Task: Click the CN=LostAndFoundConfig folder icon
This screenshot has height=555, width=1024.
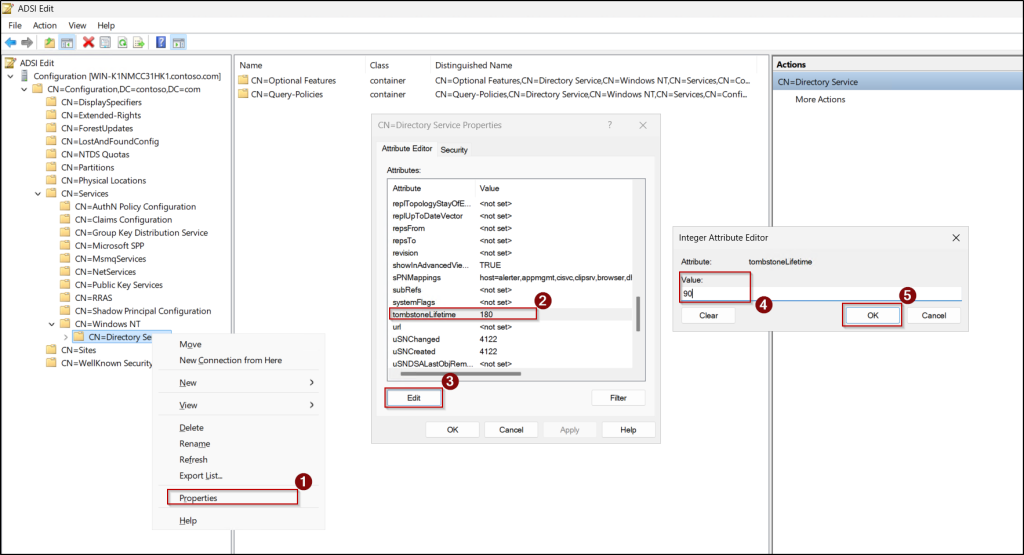Action: coord(51,141)
